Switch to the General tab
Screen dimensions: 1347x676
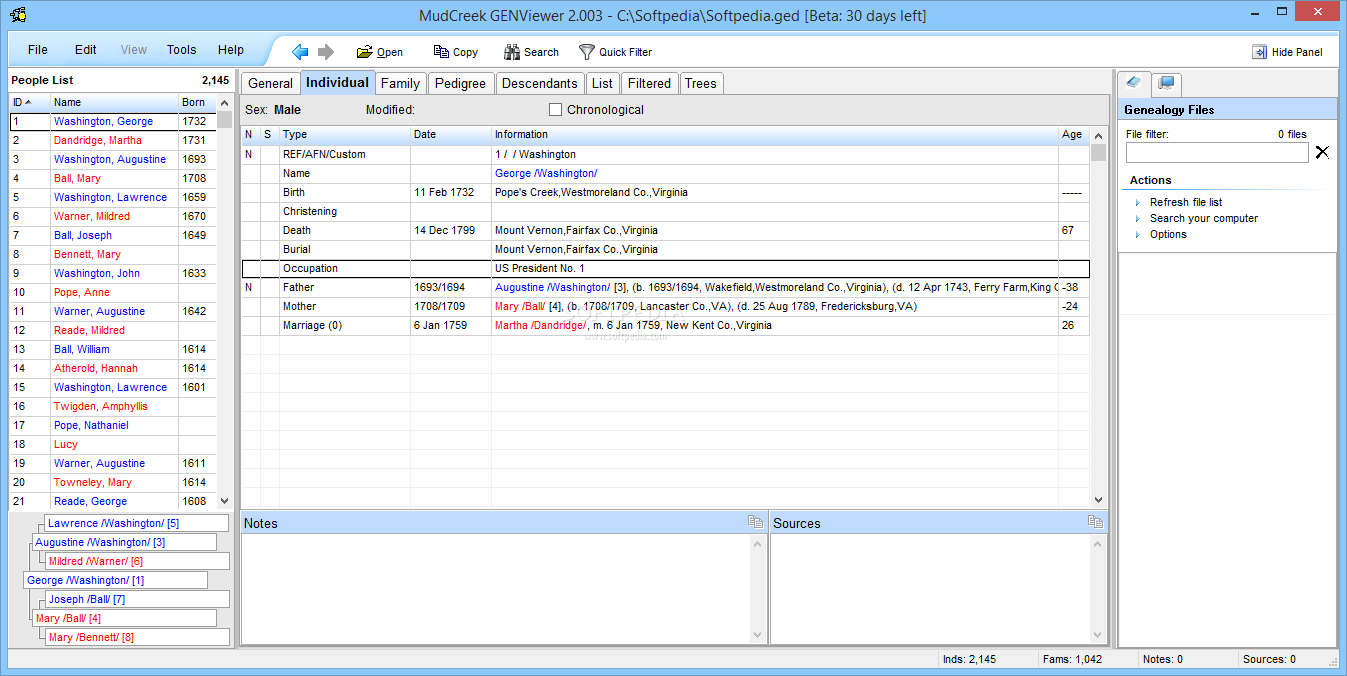(x=270, y=84)
